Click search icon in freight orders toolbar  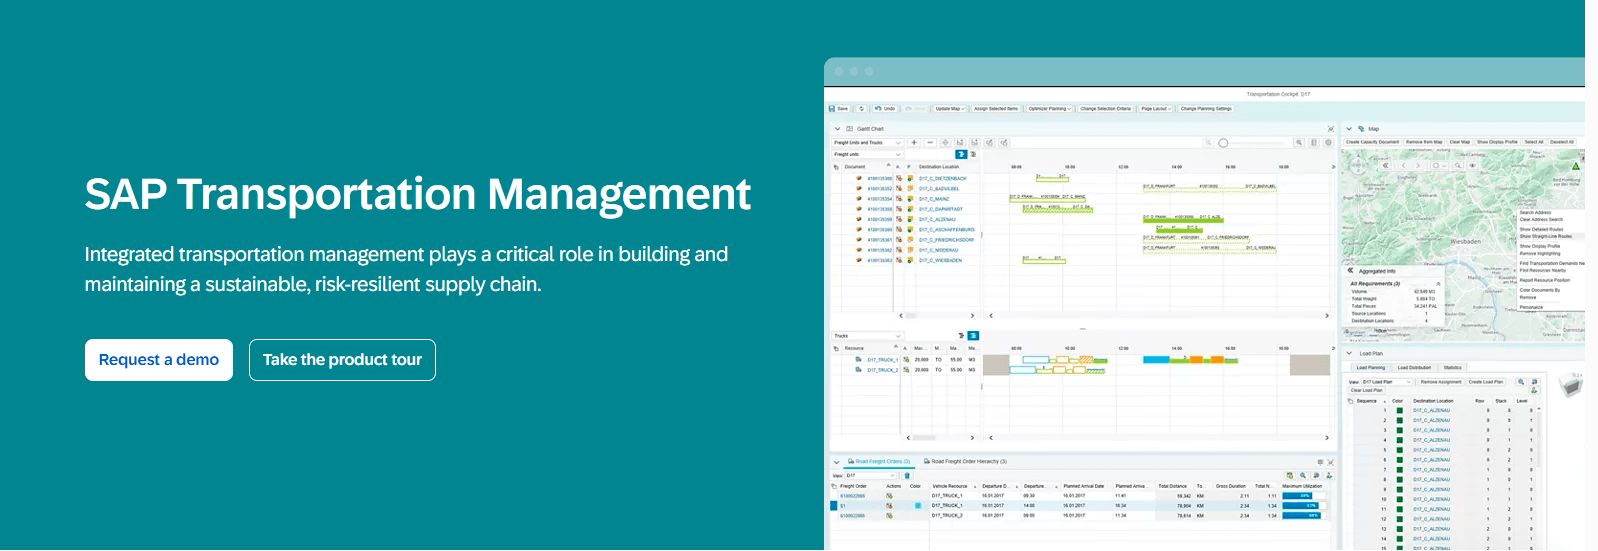tap(1303, 476)
